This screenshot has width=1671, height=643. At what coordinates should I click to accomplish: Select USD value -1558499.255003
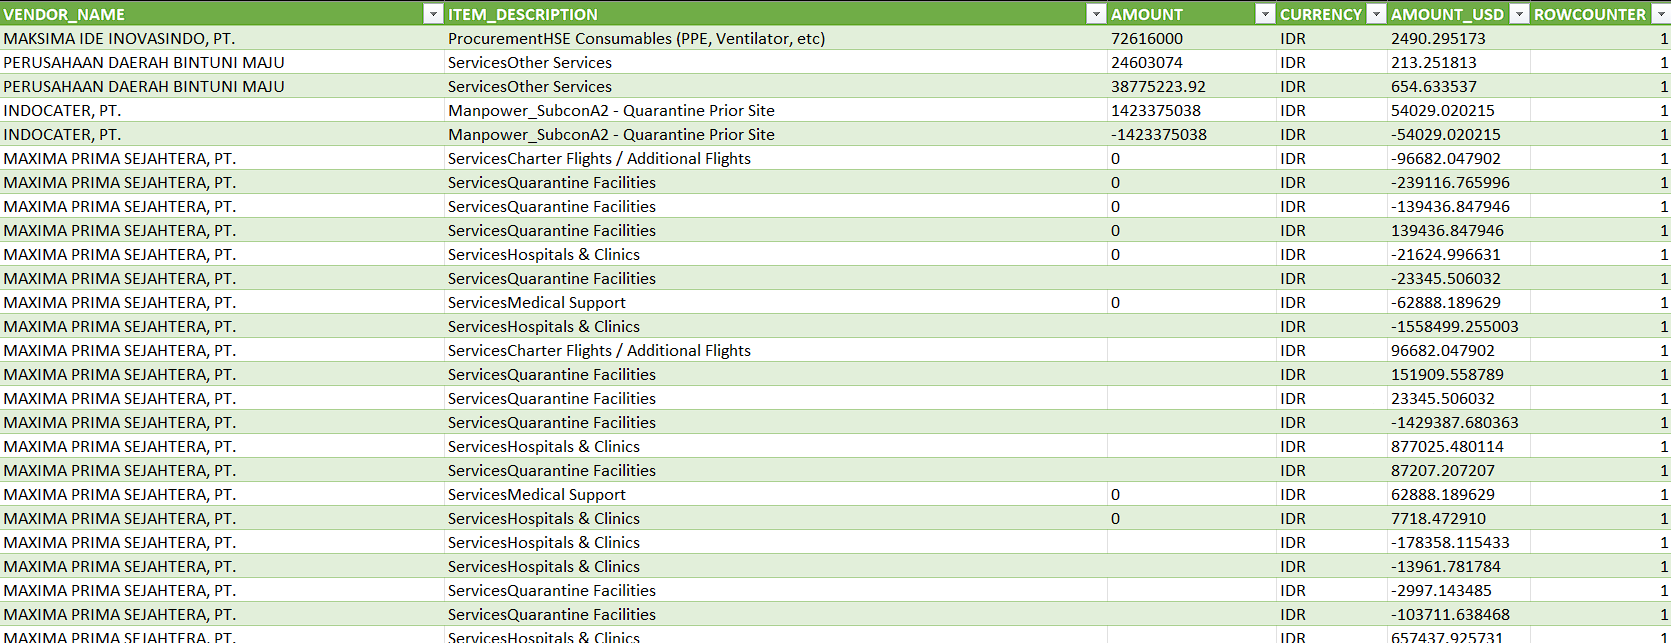coord(1459,326)
